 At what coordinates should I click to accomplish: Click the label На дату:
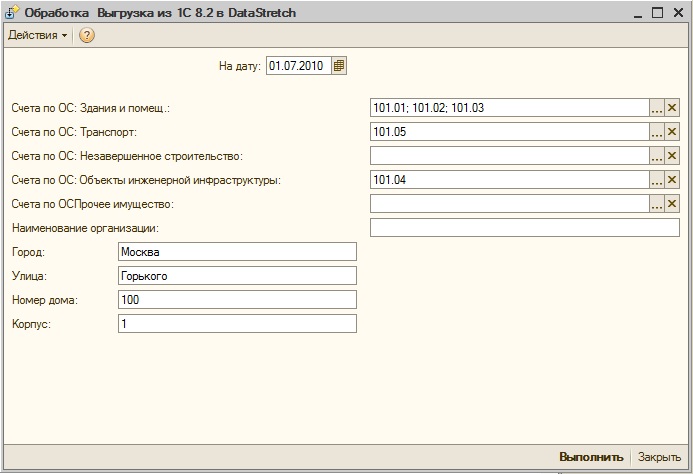(x=240, y=66)
